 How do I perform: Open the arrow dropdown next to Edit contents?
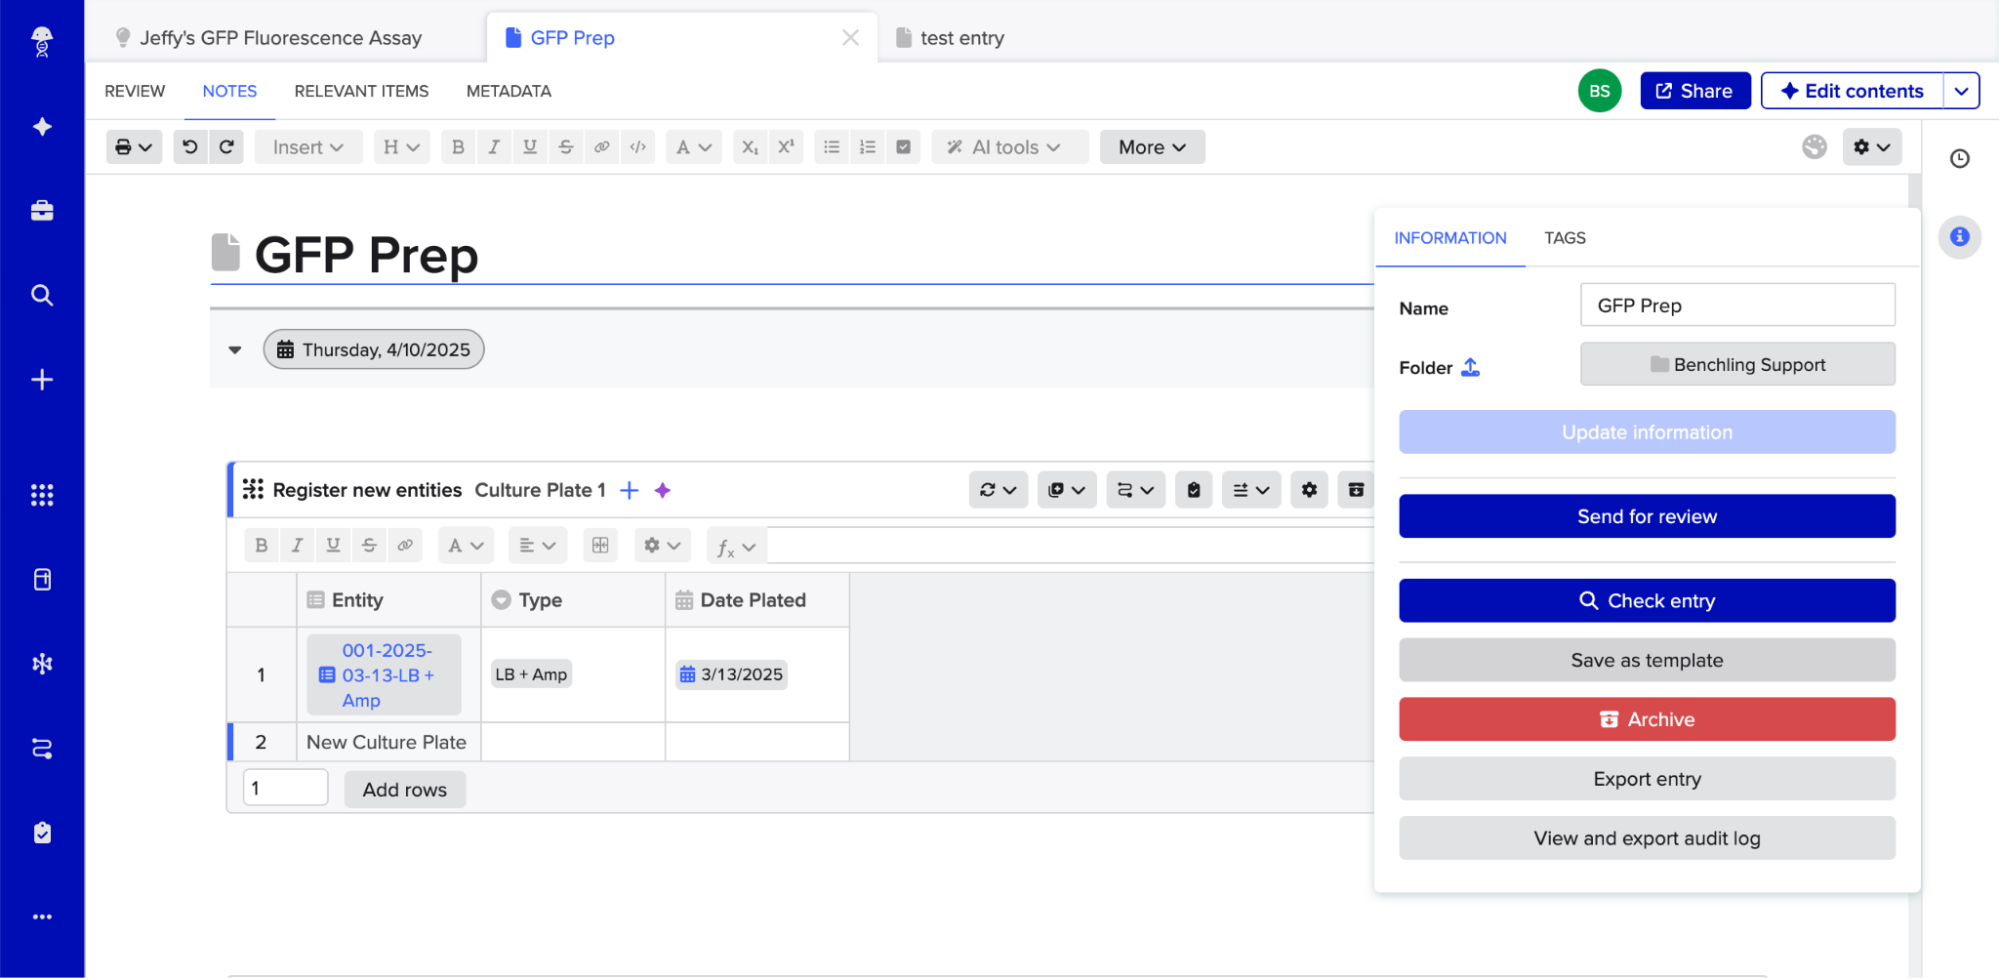click(x=1962, y=91)
